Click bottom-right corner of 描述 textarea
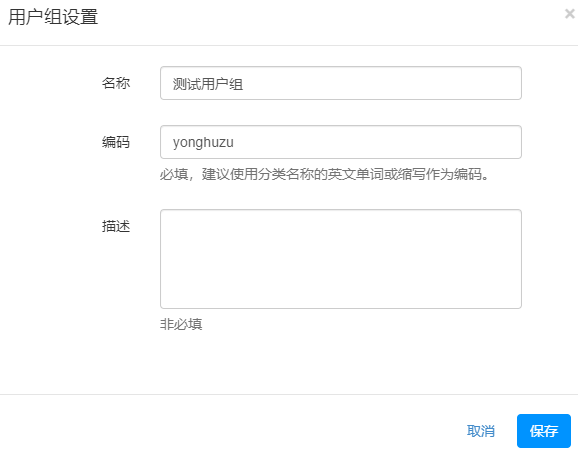The height and width of the screenshot is (464, 578). click(x=519, y=306)
